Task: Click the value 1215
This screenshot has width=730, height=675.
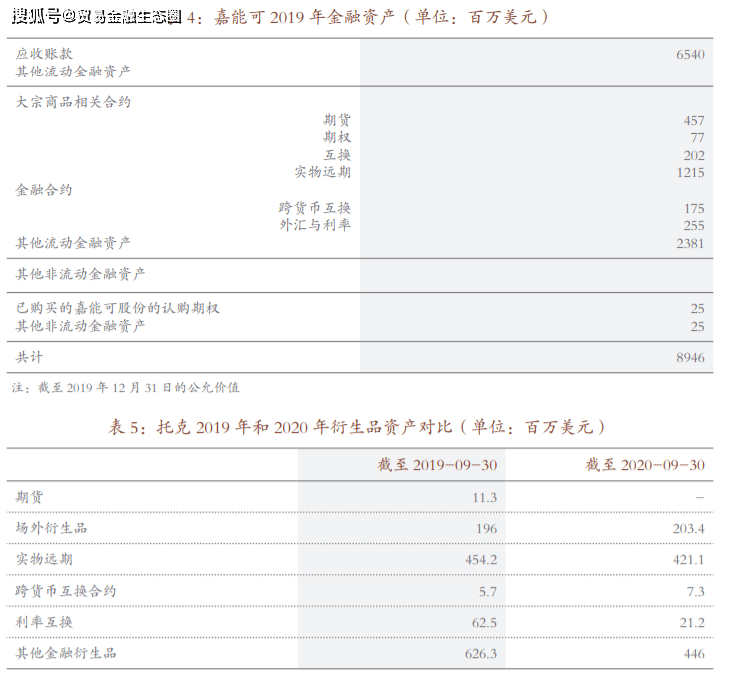Action: [690, 173]
